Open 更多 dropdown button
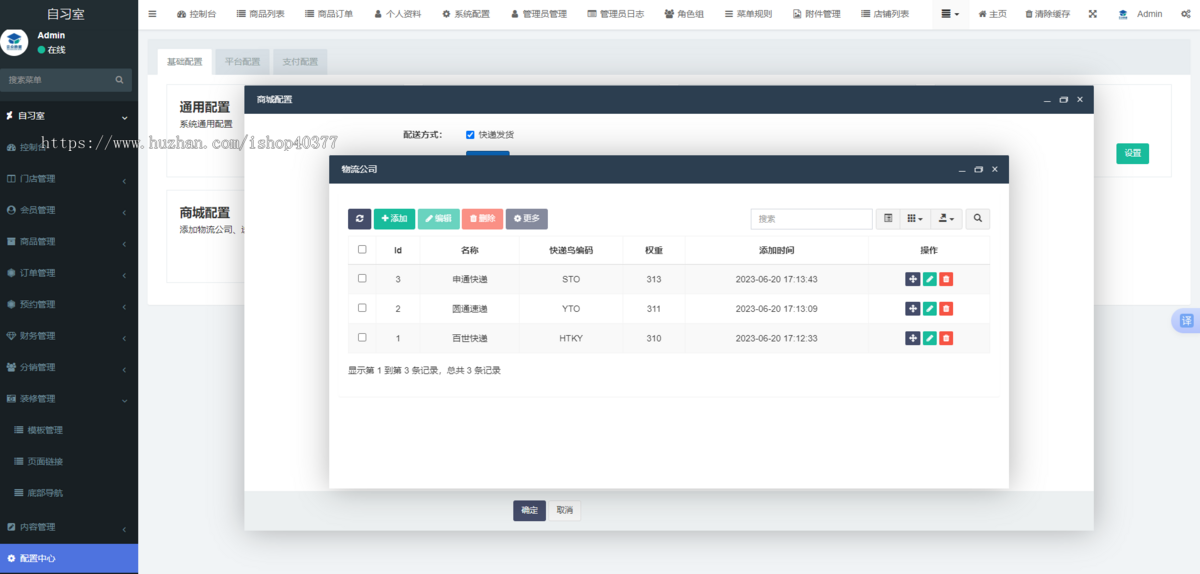Image resolution: width=1200 pixels, height=574 pixels. pyautogui.click(x=526, y=218)
